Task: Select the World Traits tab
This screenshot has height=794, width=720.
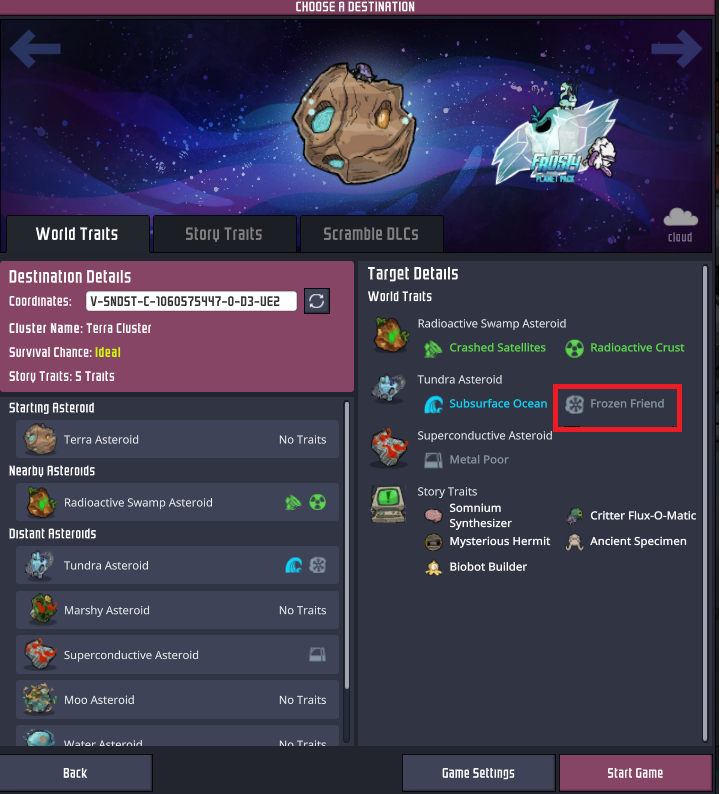Action: click(x=77, y=234)
